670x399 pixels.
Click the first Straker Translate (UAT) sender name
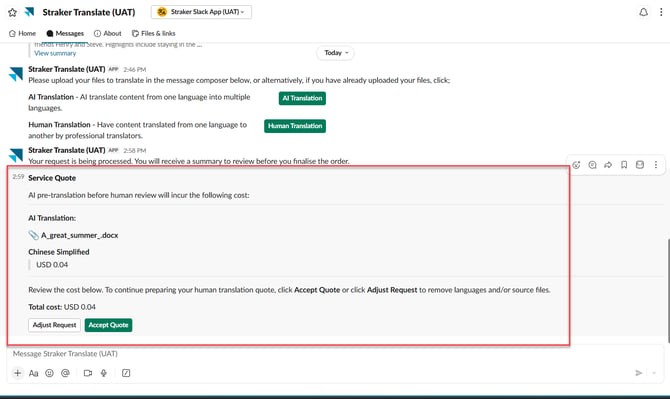pyautogui.click(x=67, y=69)
